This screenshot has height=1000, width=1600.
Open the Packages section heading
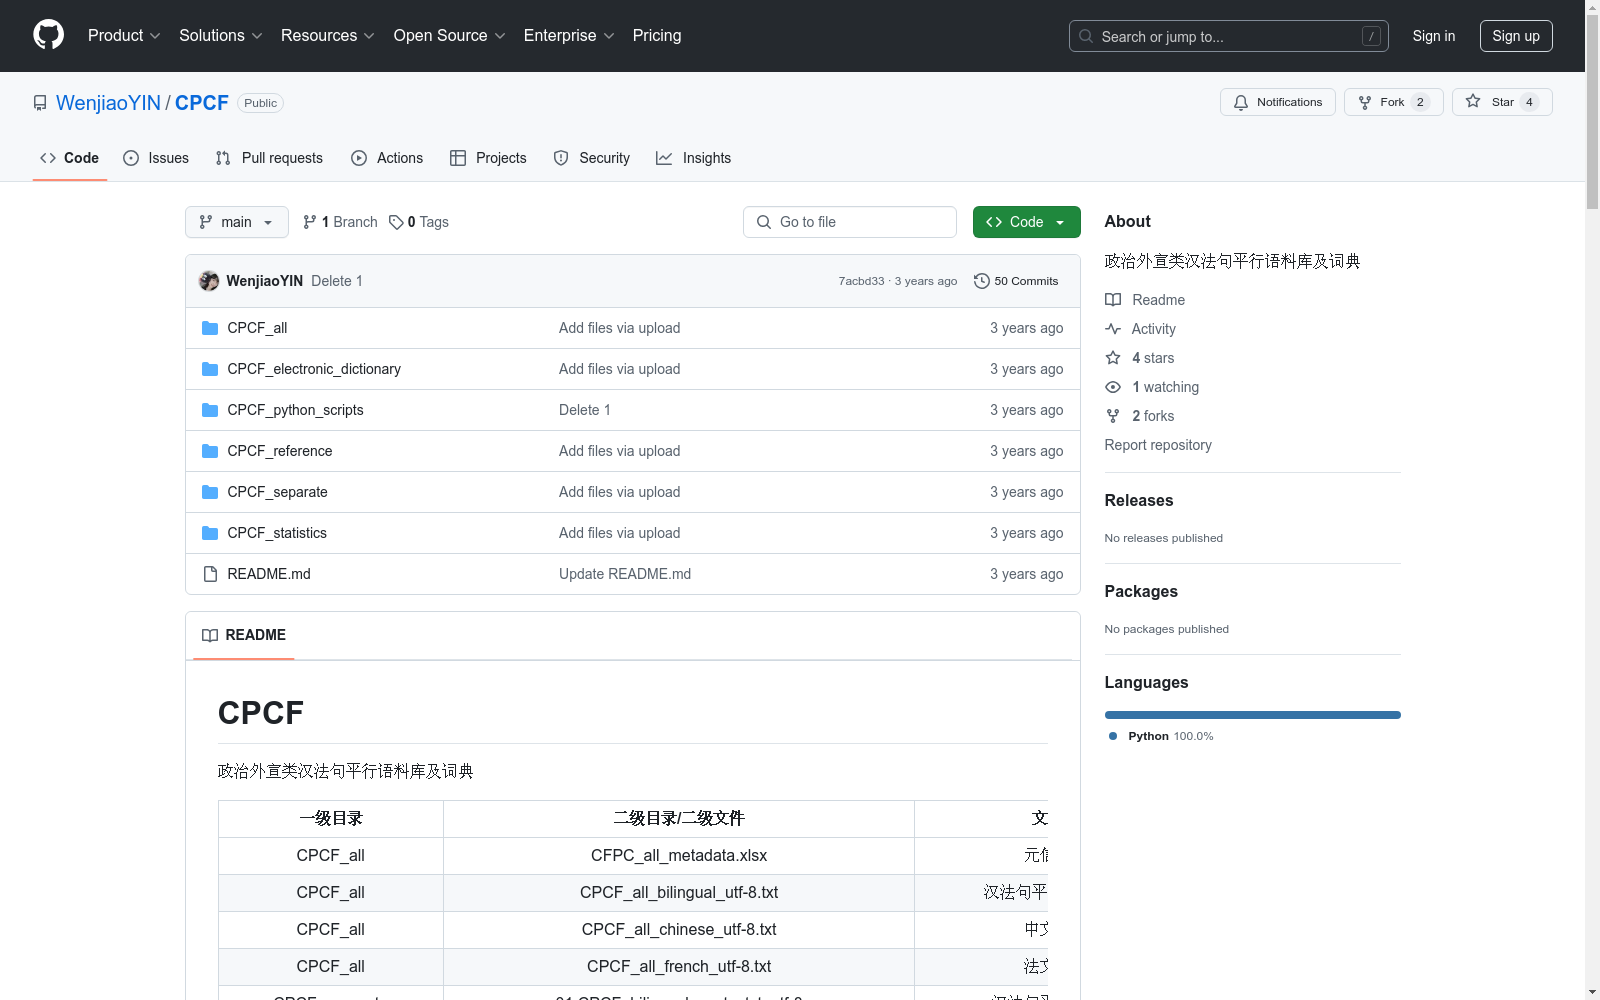(1141, 591)
